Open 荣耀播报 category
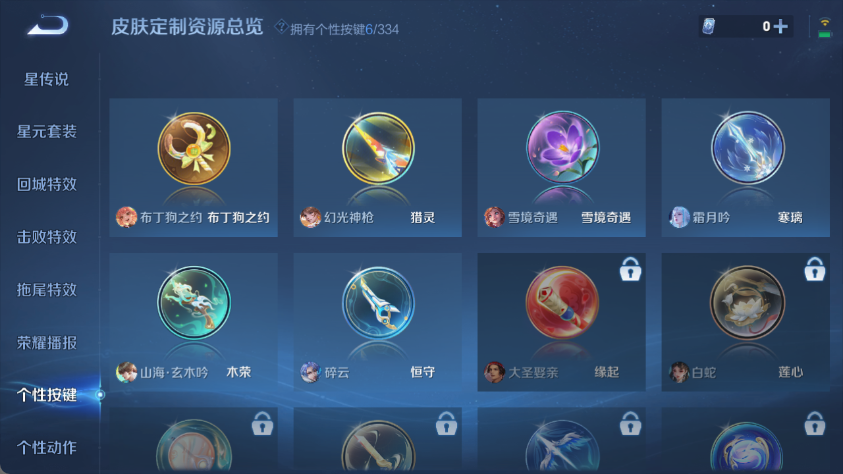Image resolution: width=843 pixels, height=474 pixels. point(47,342)
